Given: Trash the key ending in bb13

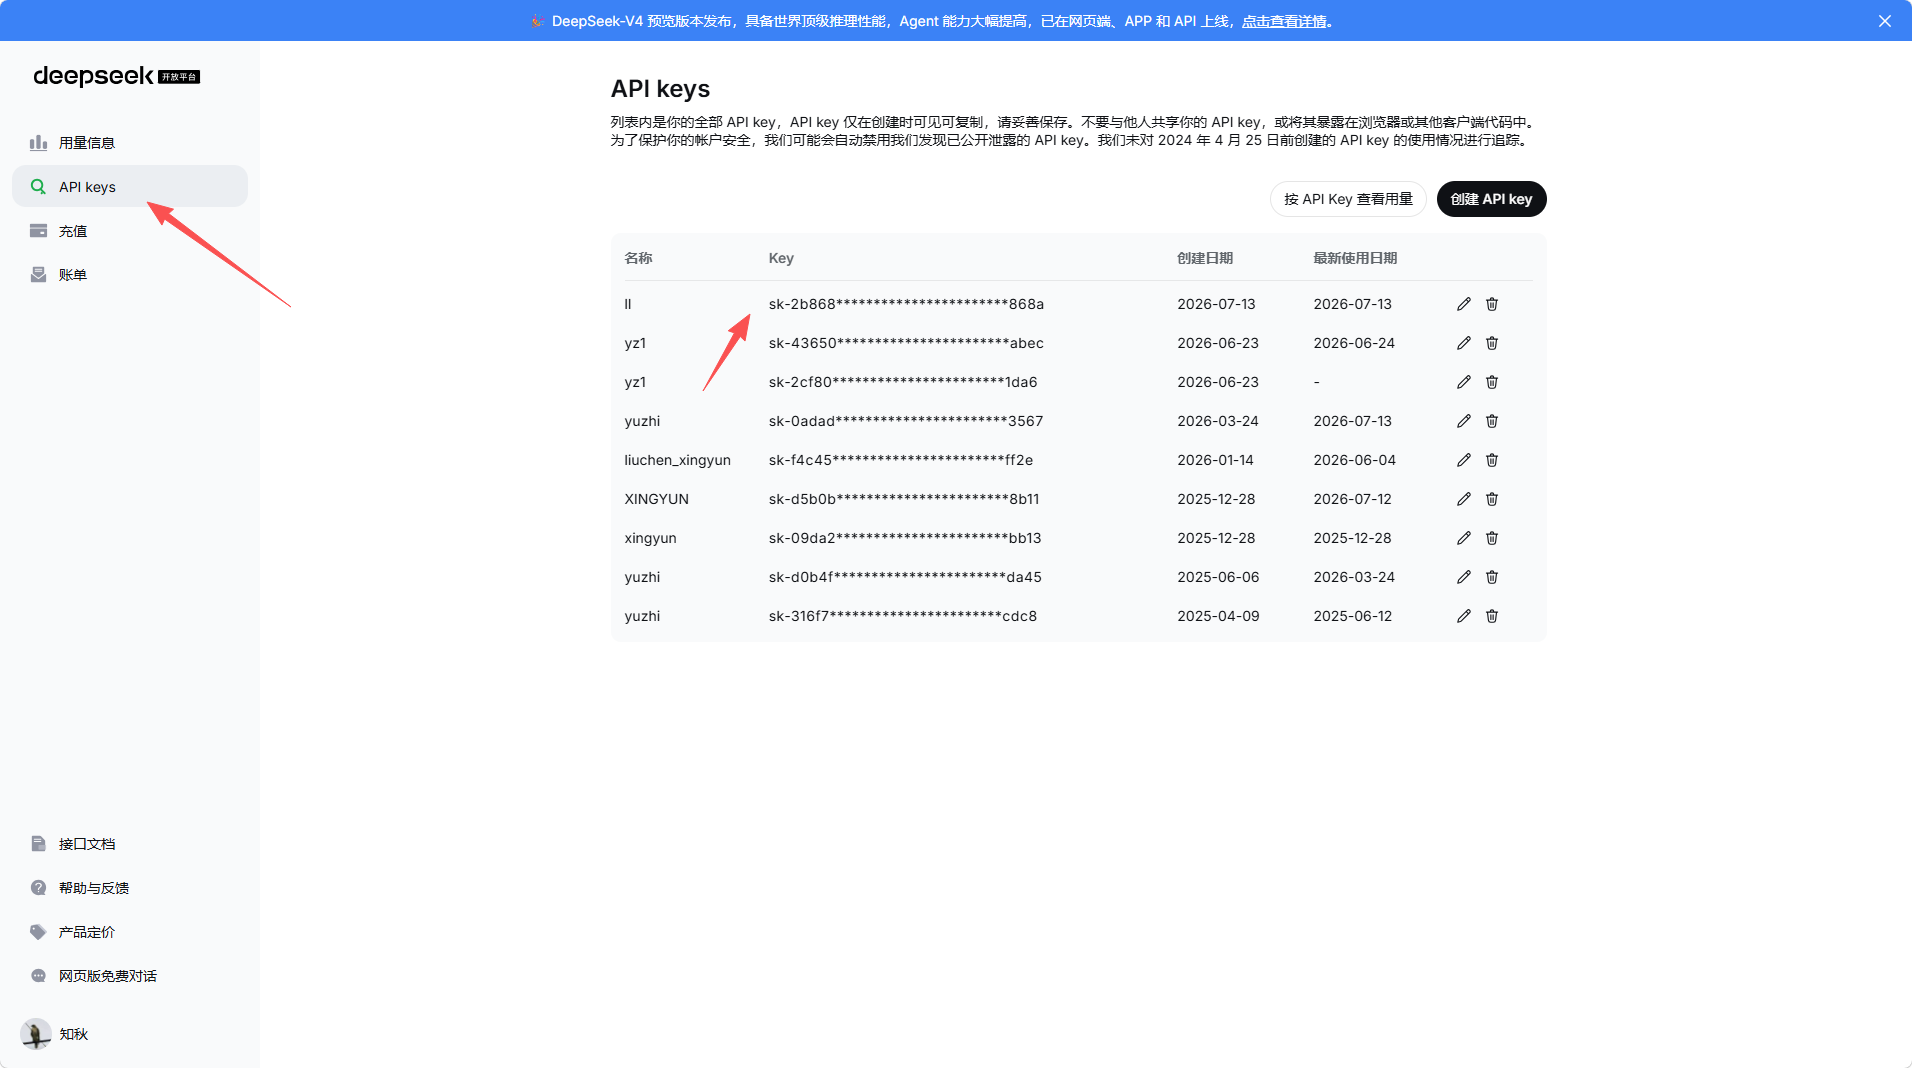Looking at the screenshot, I should [1492, 538].
